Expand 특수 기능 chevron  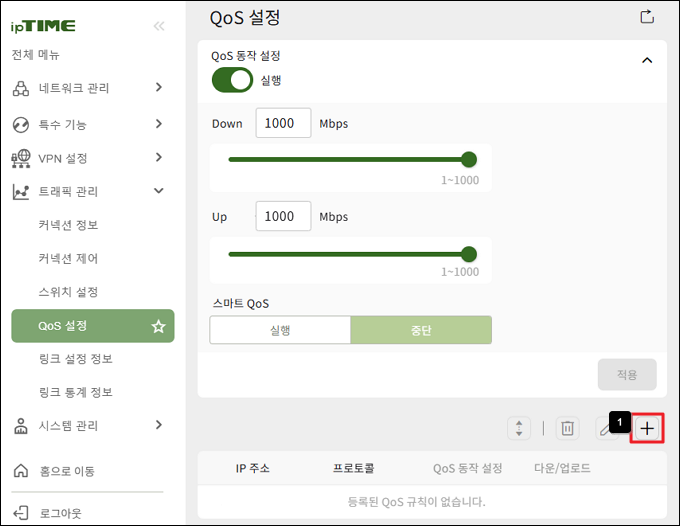159,124
